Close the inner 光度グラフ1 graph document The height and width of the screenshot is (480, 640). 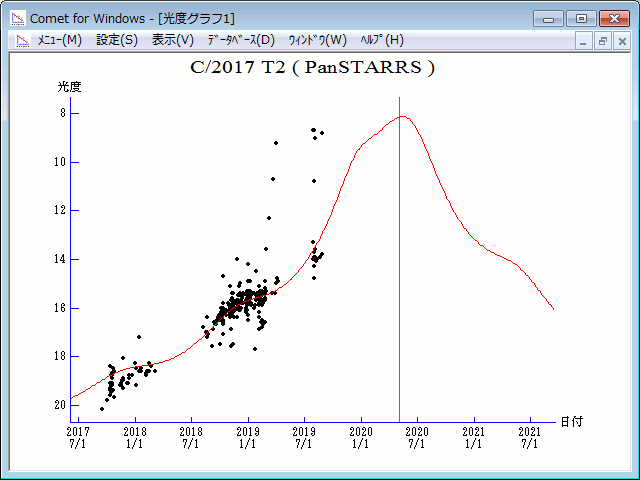[621, 41]
